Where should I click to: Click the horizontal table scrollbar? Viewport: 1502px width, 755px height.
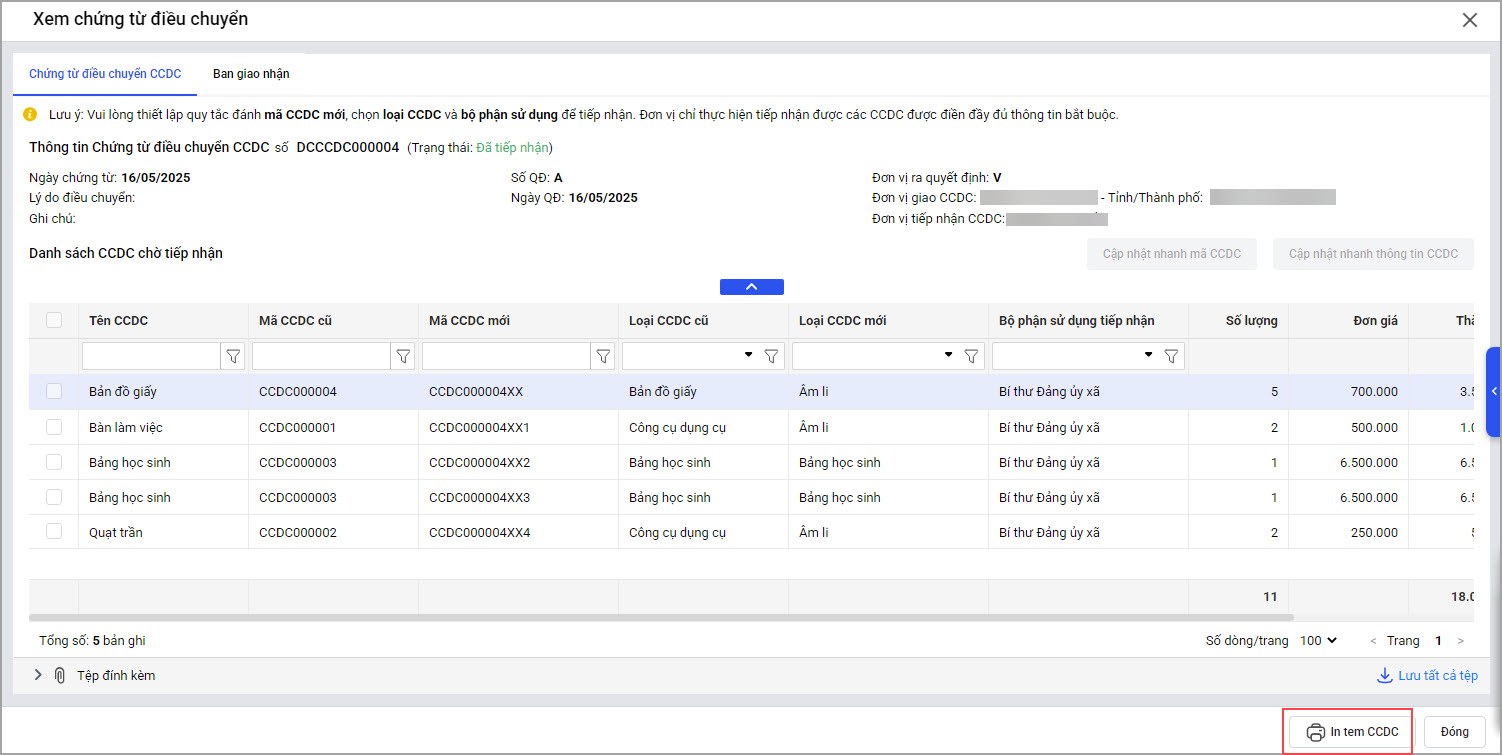660,618
